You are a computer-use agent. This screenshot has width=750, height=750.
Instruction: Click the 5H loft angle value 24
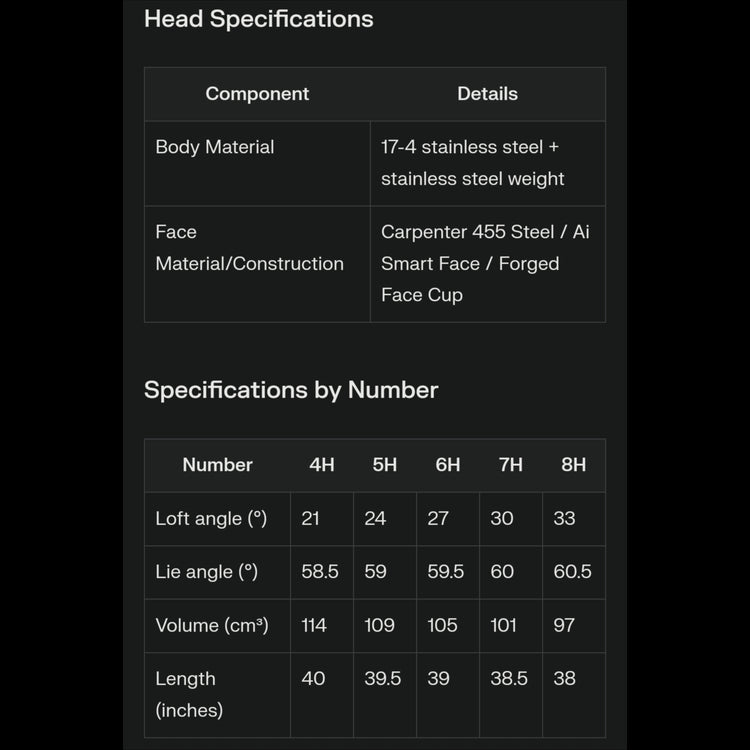pyautogui.click(x=375, y=519)
